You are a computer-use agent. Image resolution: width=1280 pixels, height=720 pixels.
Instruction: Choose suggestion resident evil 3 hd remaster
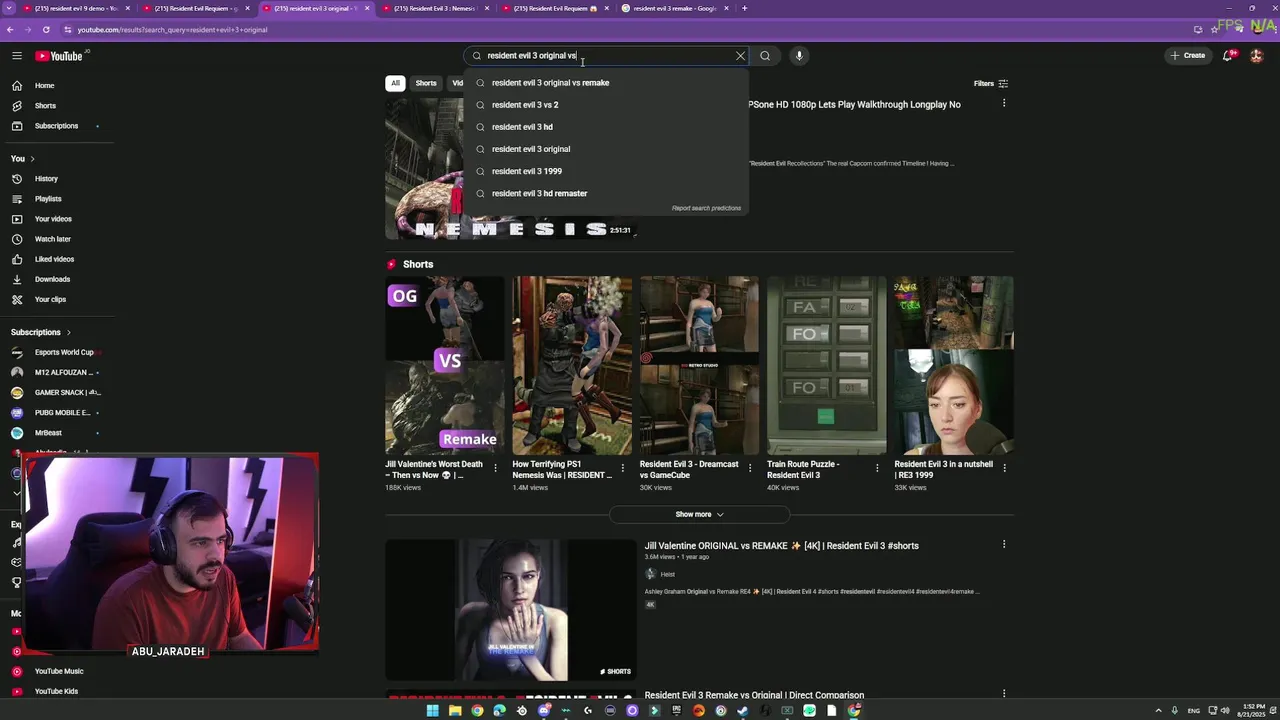point(606,193)
